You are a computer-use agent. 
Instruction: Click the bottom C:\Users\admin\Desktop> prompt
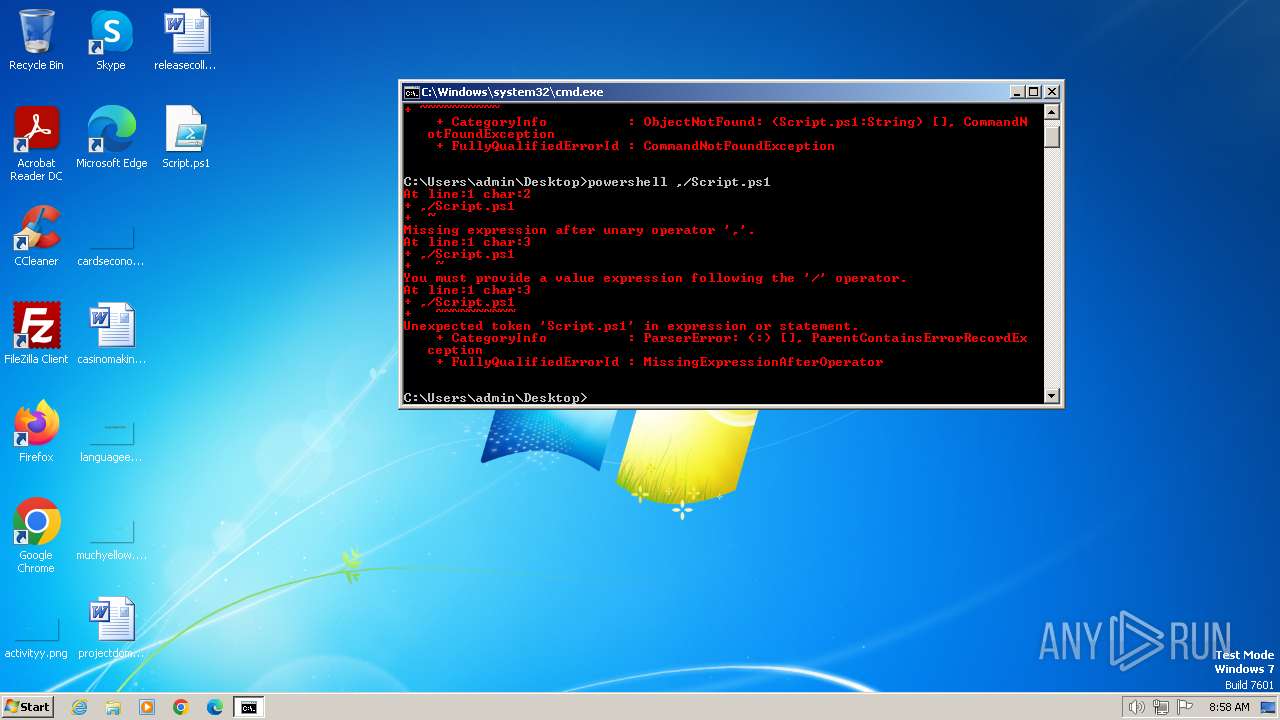point(495,398)
